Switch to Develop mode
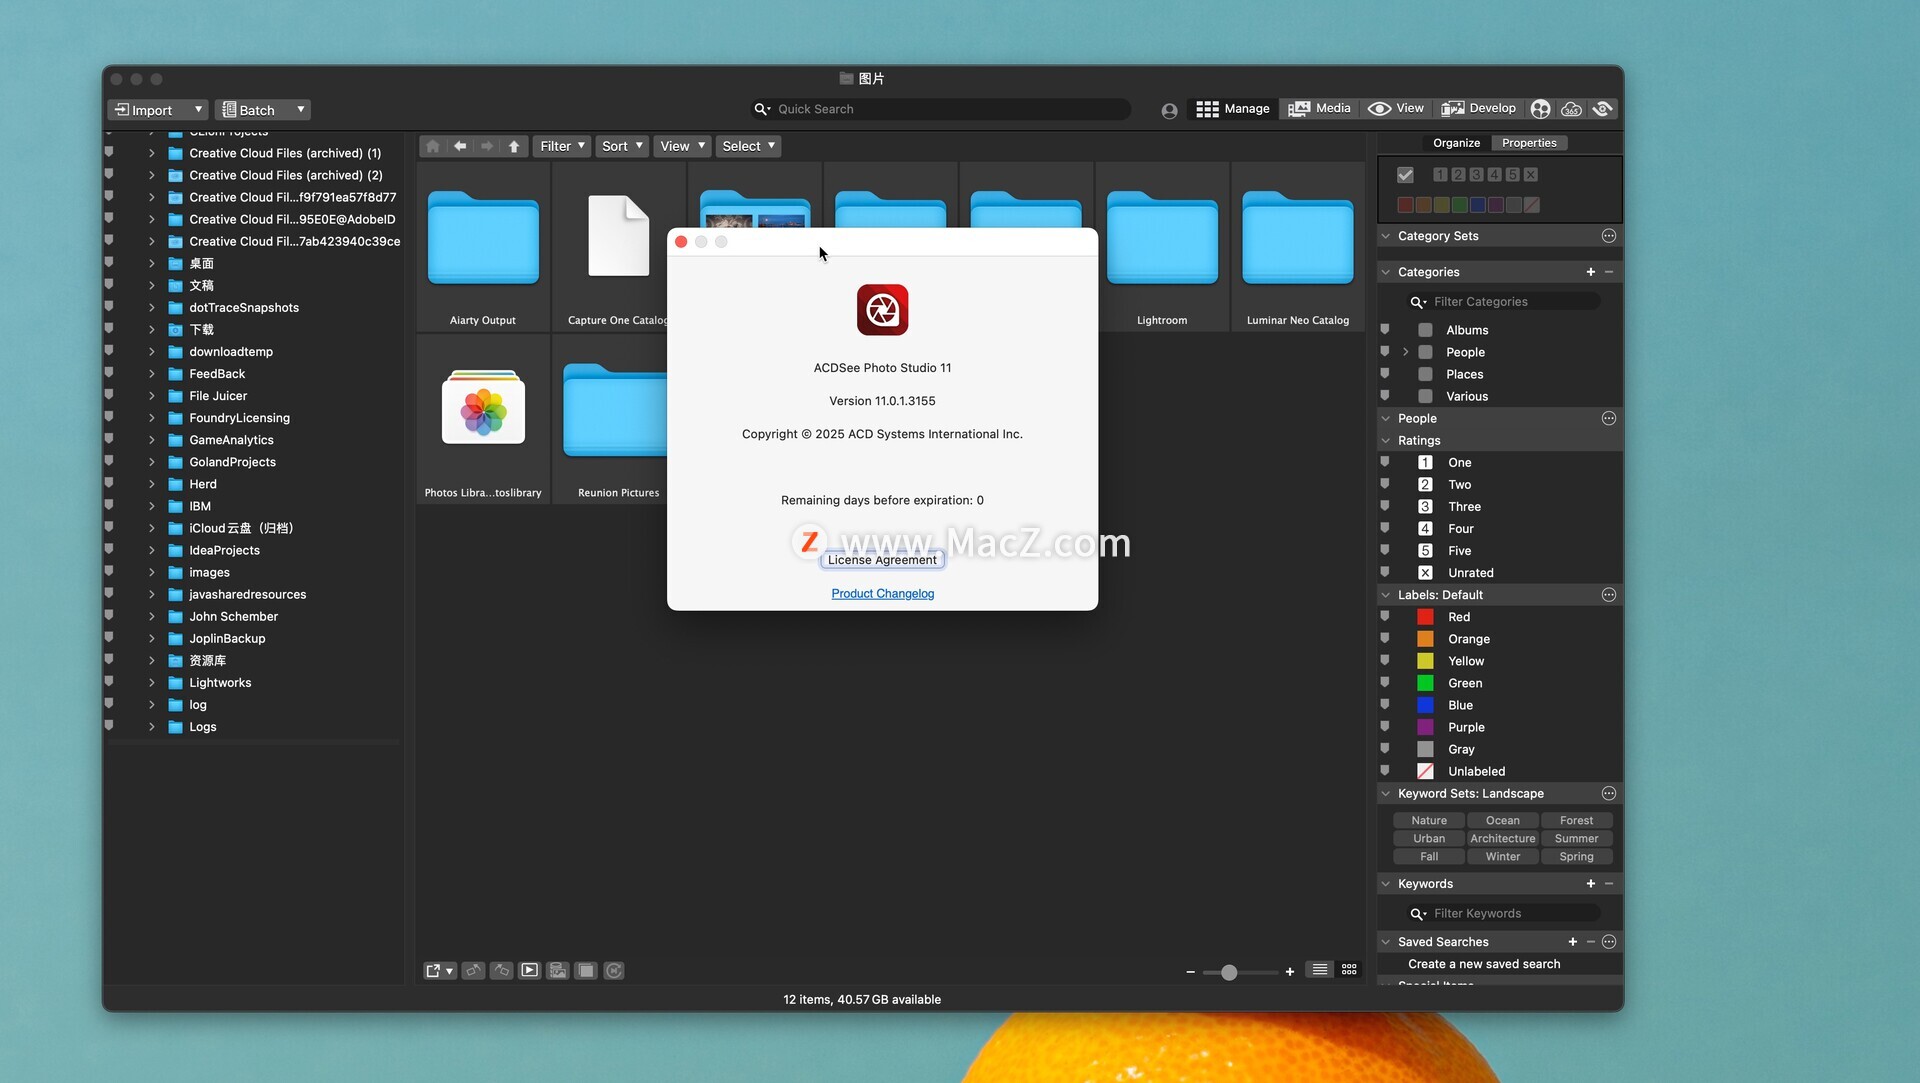Viewport: 1920px width, 1083px height. point(1478,109)
